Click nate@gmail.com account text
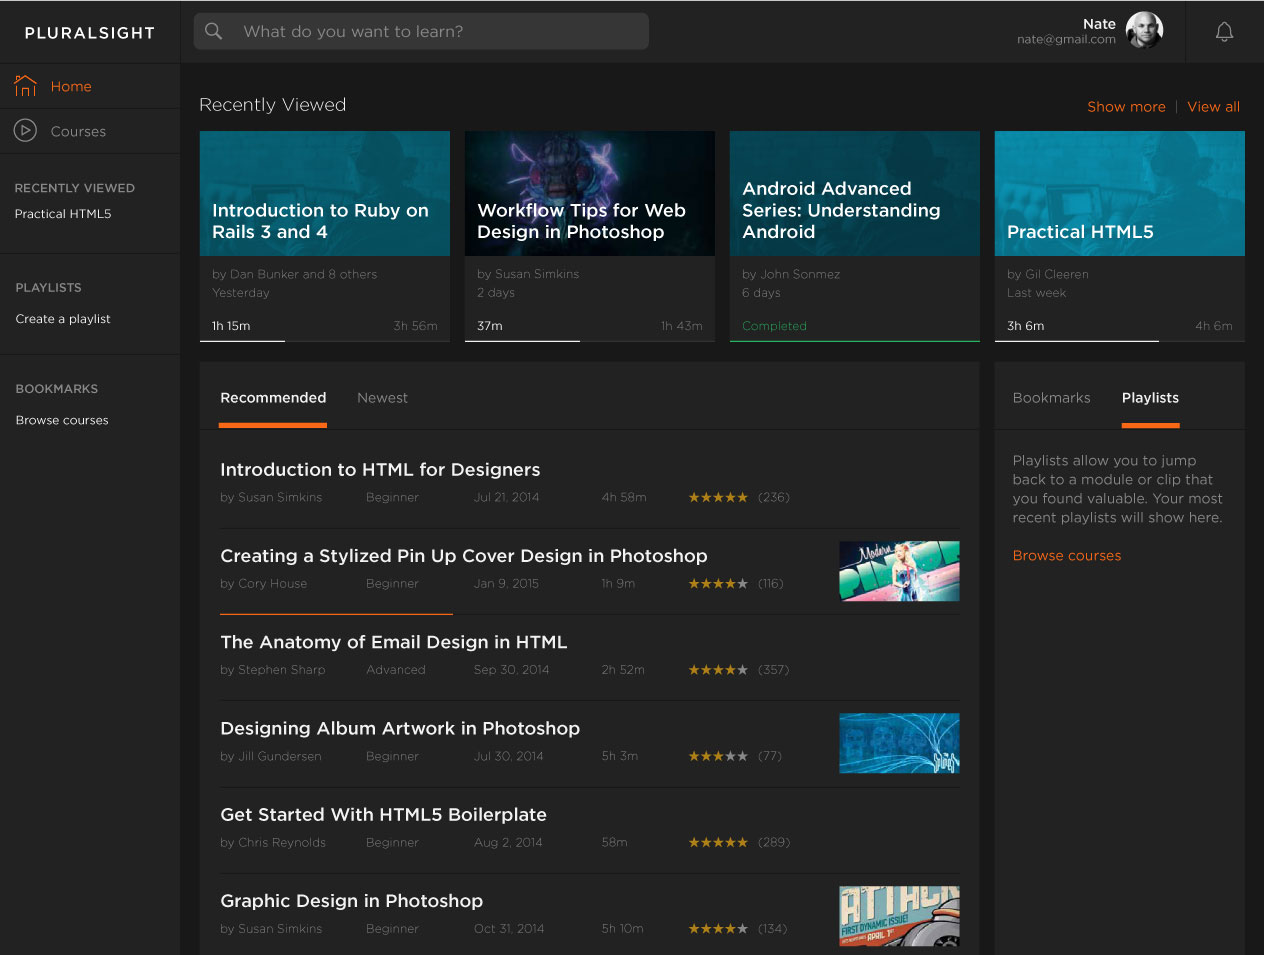The height and width of the screenshot is (955, 1264). point(1066,40)
